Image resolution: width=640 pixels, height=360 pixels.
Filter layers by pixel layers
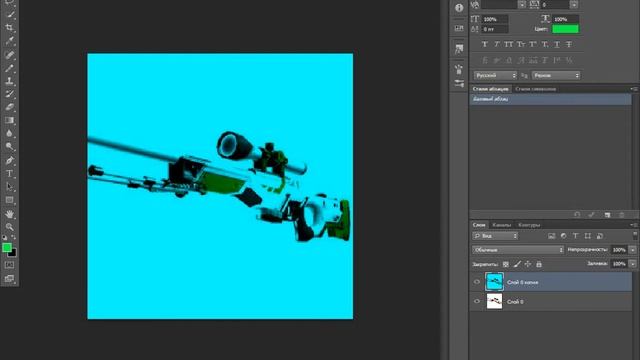click(x=551, y=236)
